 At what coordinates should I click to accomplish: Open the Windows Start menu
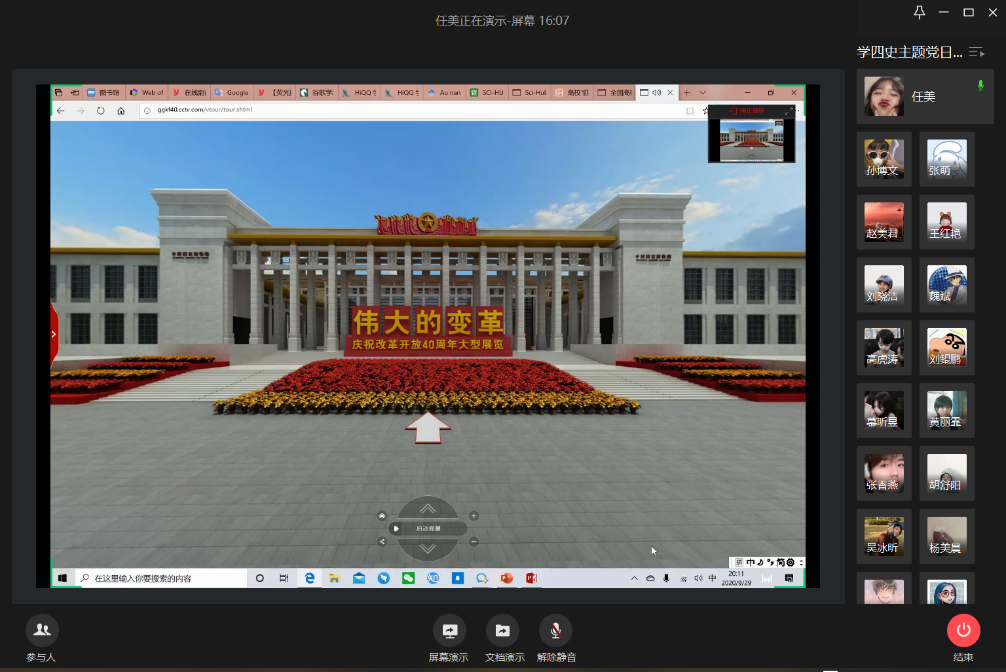click(x=62, y=578)
